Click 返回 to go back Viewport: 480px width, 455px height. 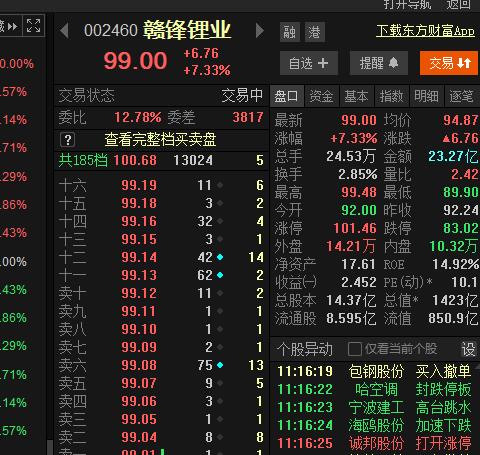point(459,5)
